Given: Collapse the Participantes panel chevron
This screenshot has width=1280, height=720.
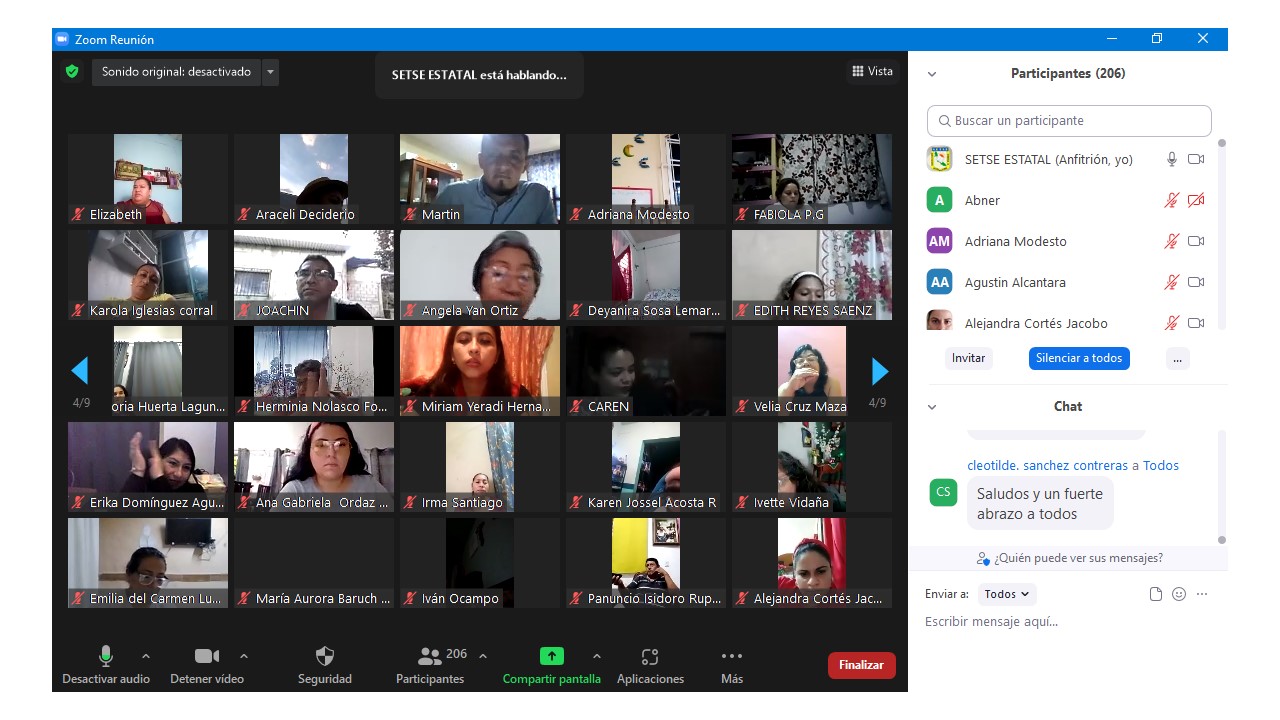Looking at the screenshot, I should tap(932, 74).
